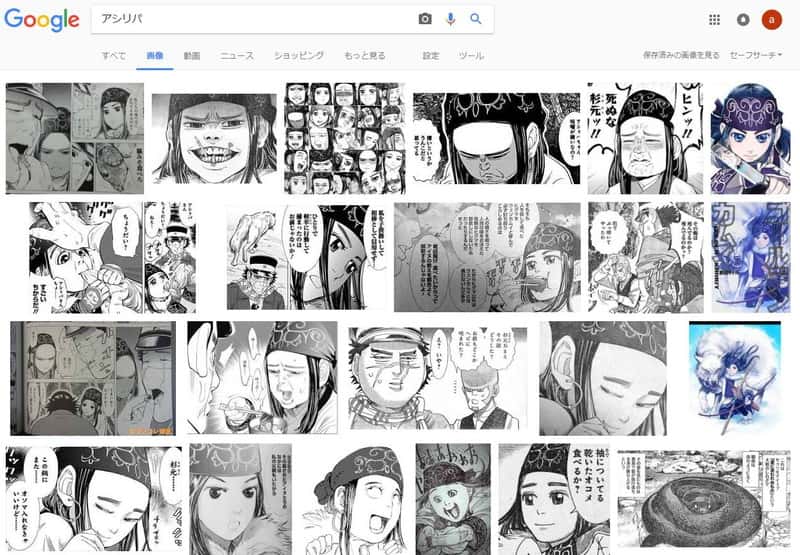Open the ちょうだい manga panel thumbnail
Viewport: 800px width, 555px height.
[112, 258]
